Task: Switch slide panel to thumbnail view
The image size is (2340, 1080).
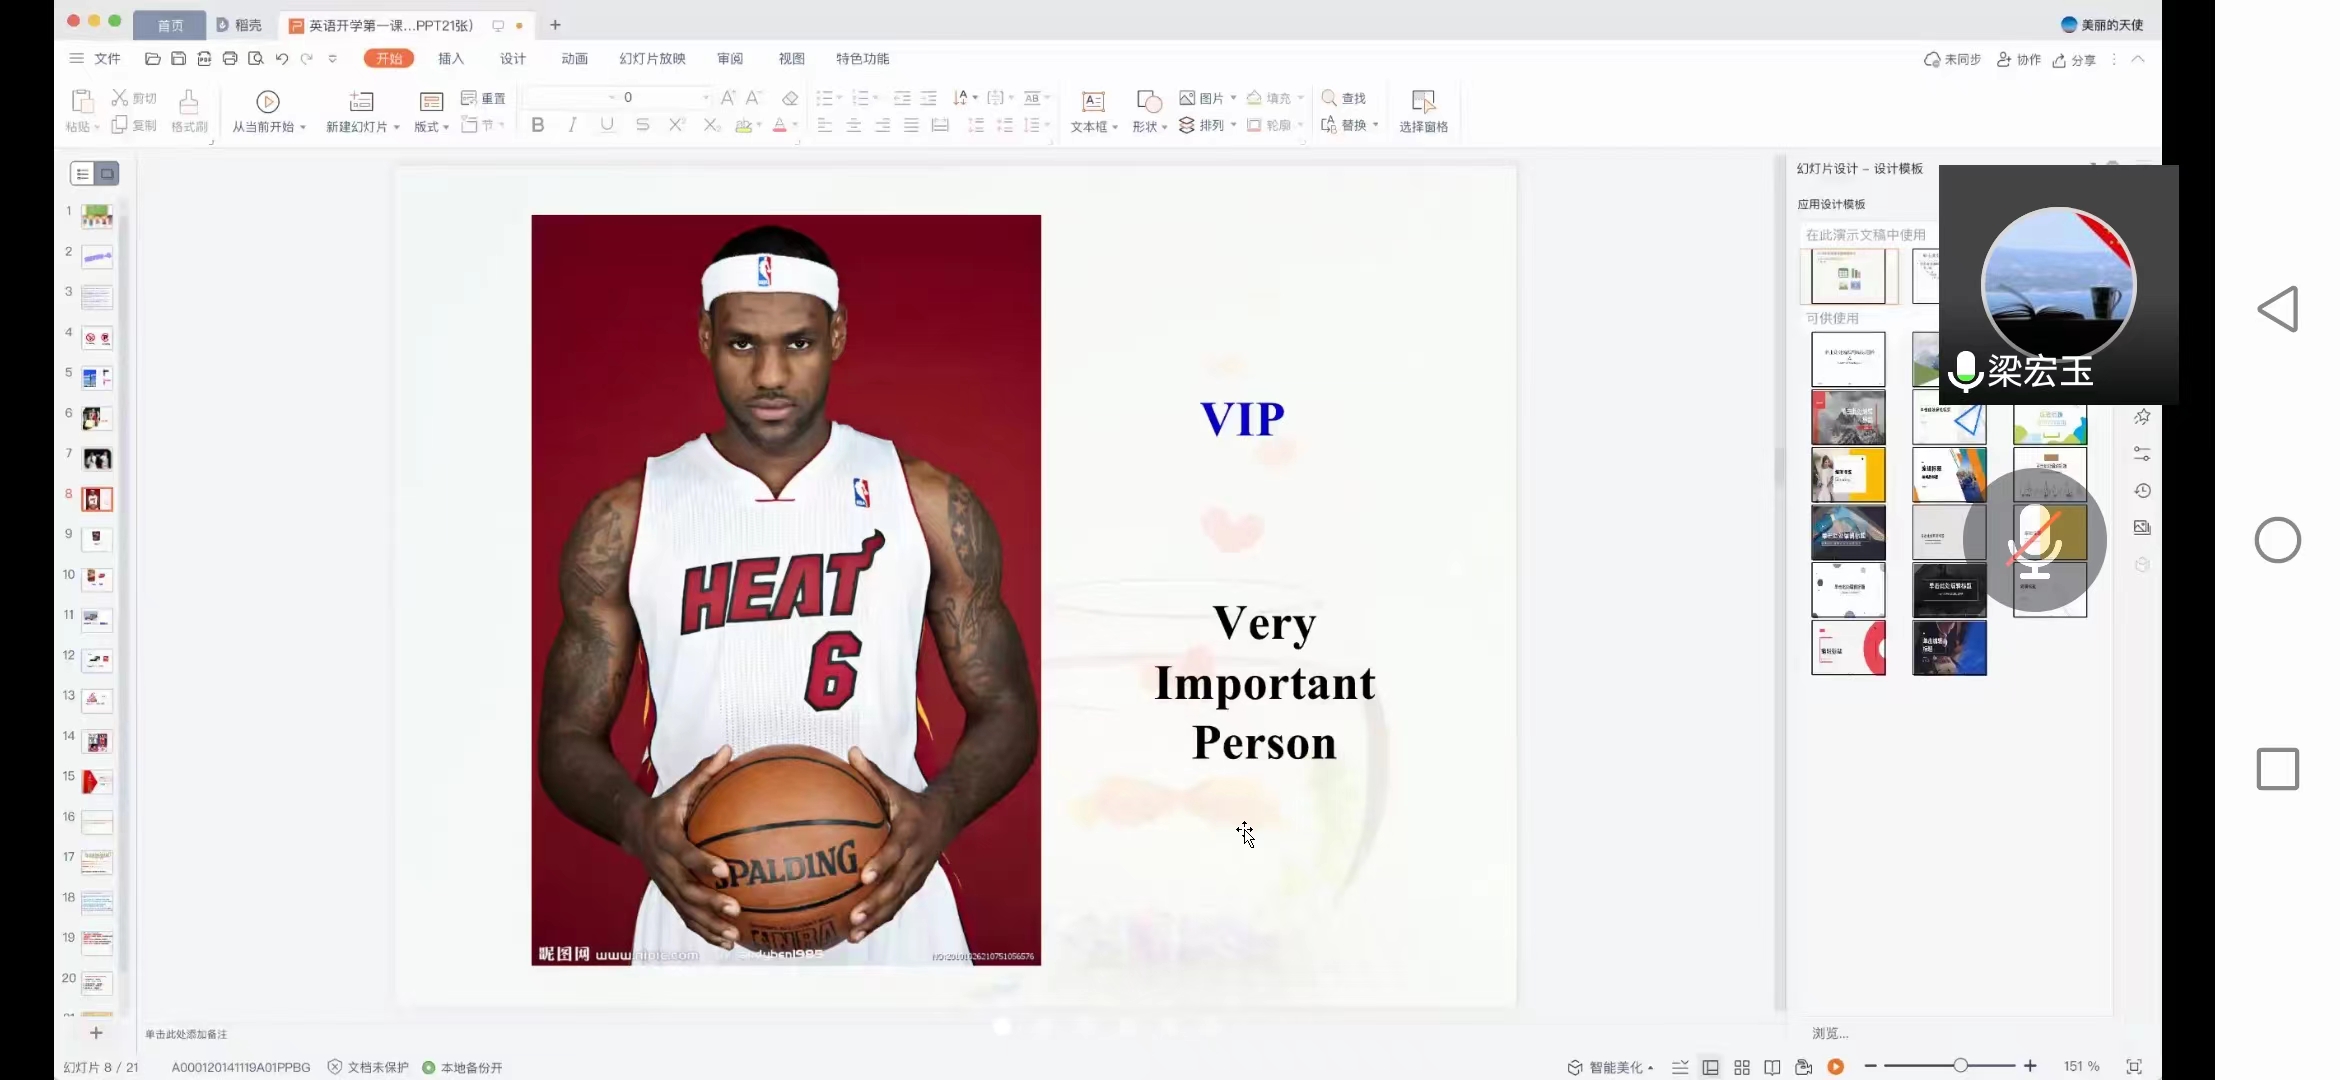Action: click(x=107, y=174)
